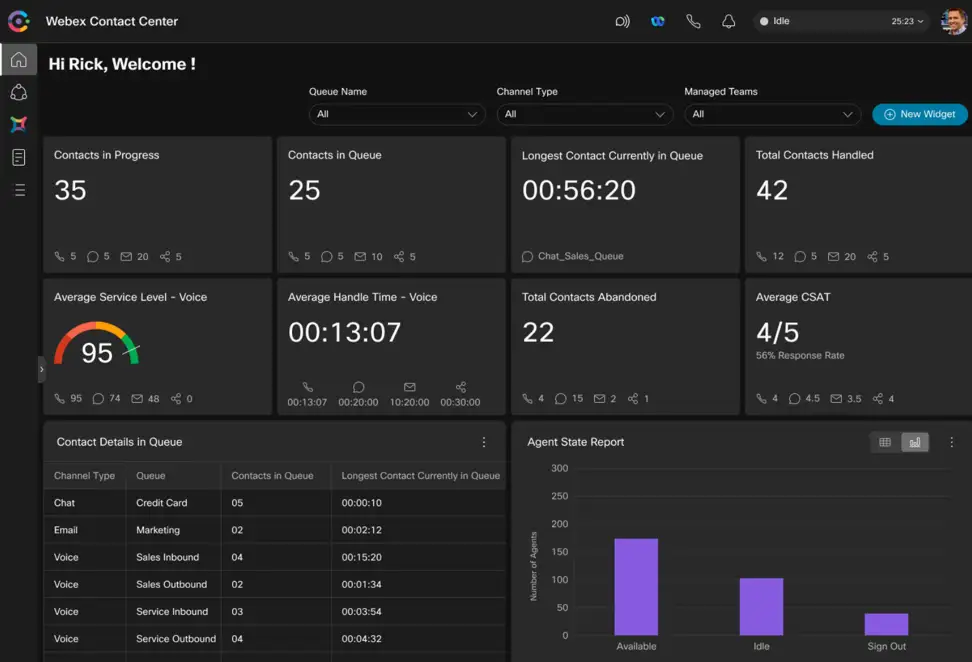Click chat icon in Contacts in Queue card
This screenshot has height=662, width=972.
point(326,257)
